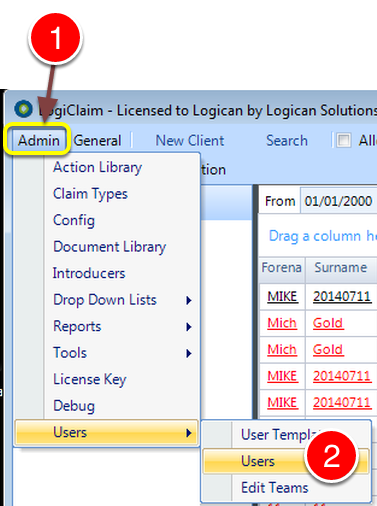Open the last red 20140711 surname link
The width and height of the screenshot is (377, 506).
[x=342, y=402]
